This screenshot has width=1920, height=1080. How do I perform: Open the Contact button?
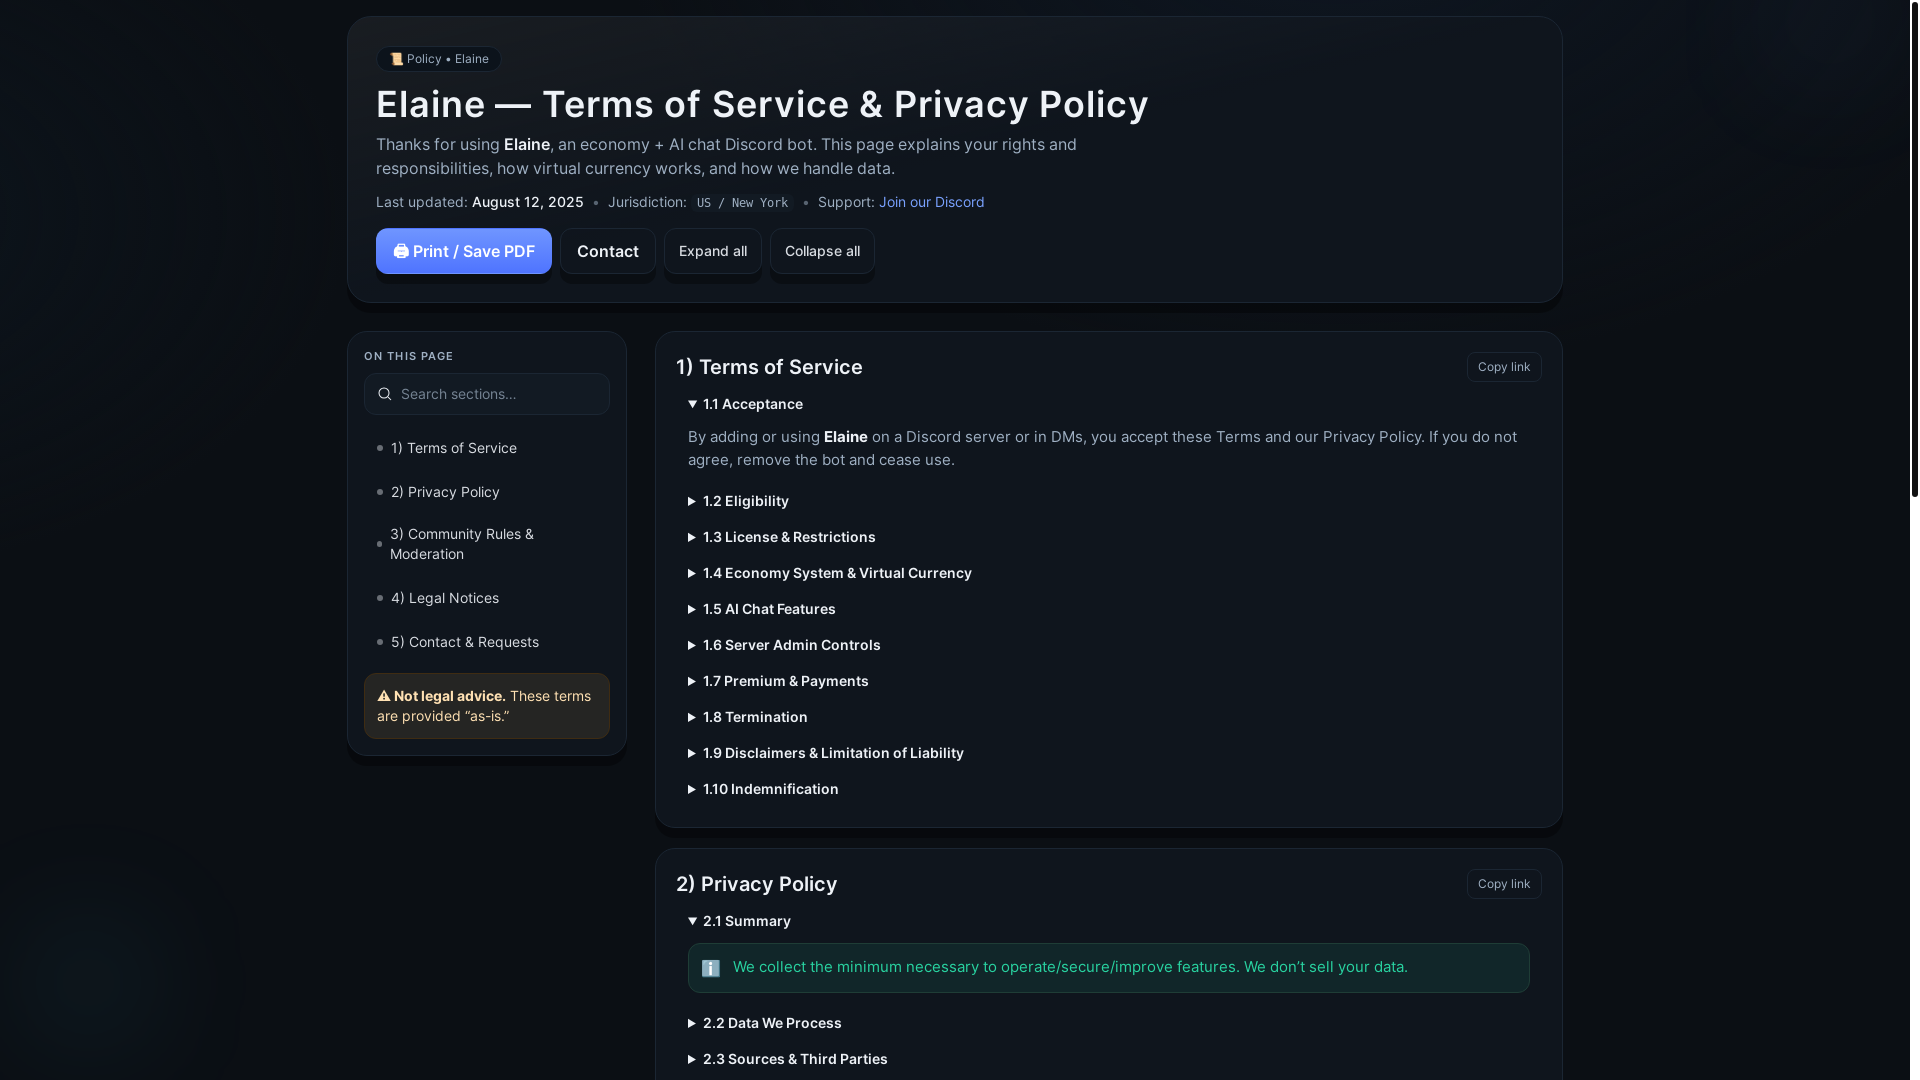click(x=607, y=251)
